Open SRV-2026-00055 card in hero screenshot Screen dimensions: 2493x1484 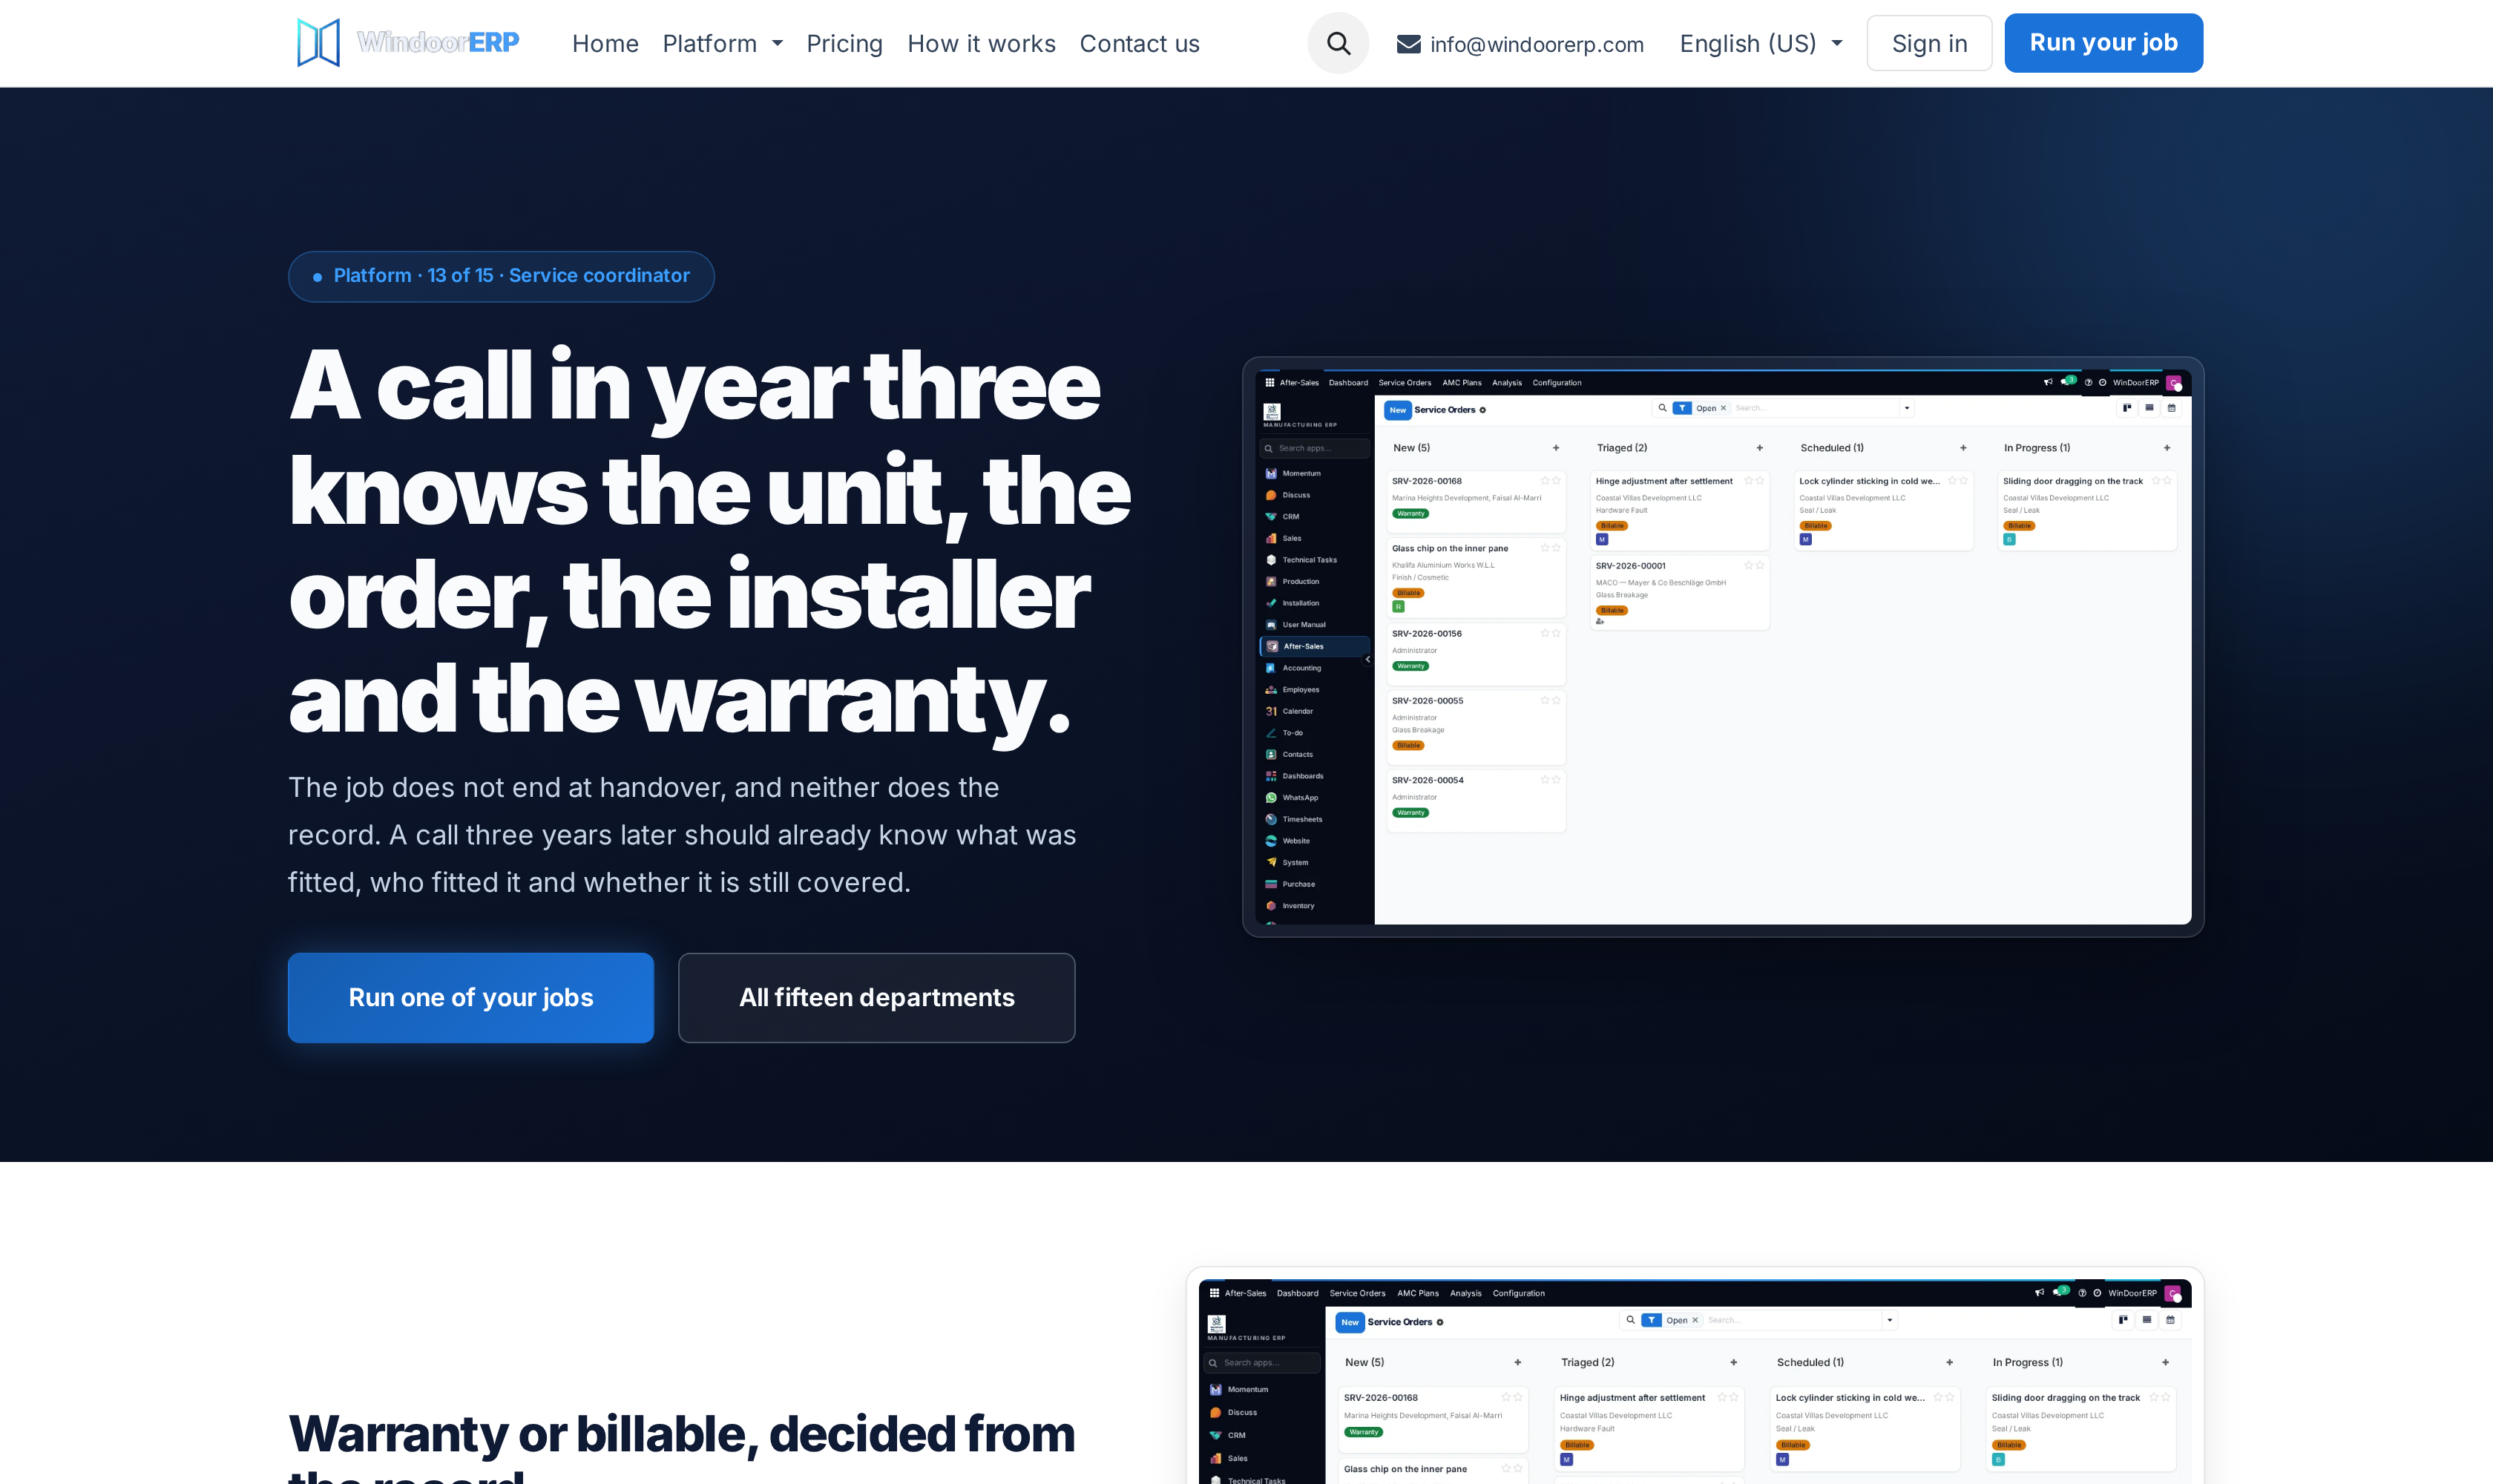pyautogui.click(x=1476, y=727)
